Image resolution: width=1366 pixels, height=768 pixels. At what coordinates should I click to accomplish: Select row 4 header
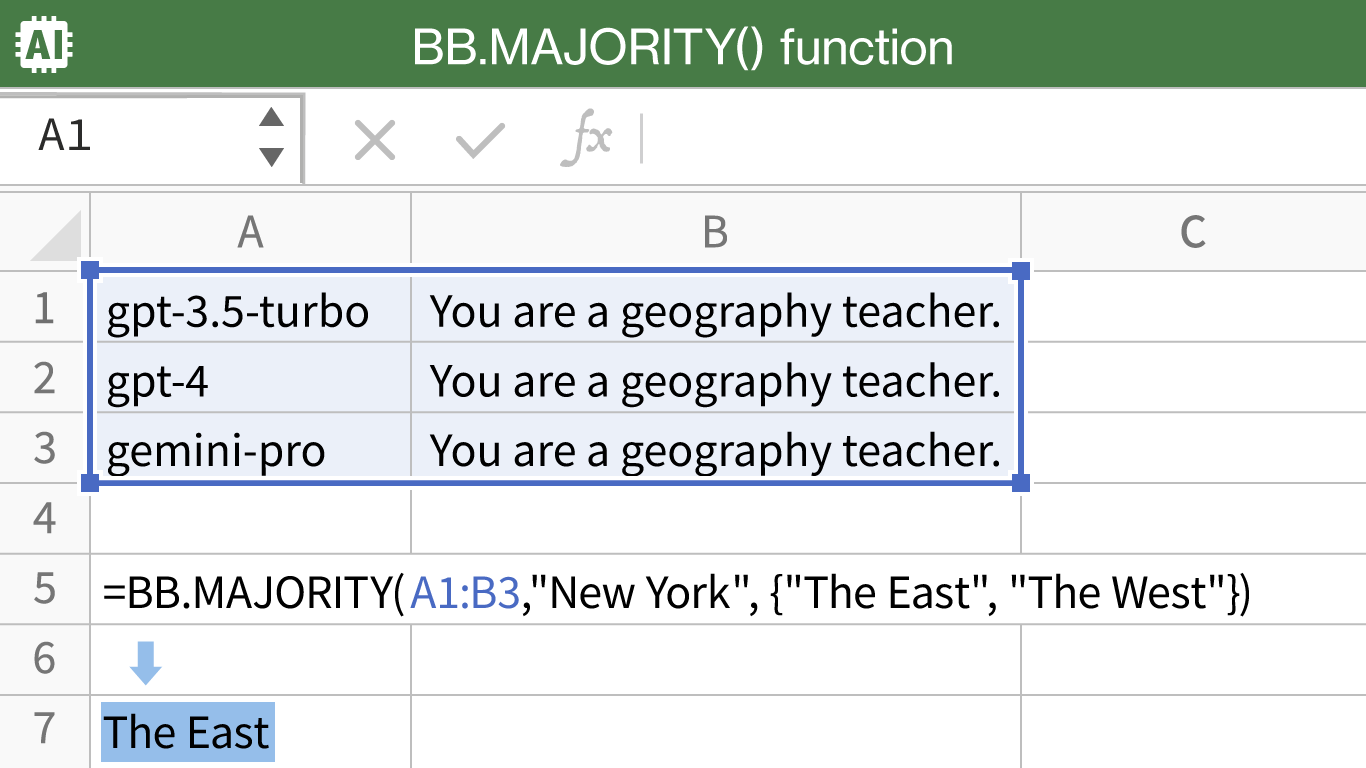(44, 518)
